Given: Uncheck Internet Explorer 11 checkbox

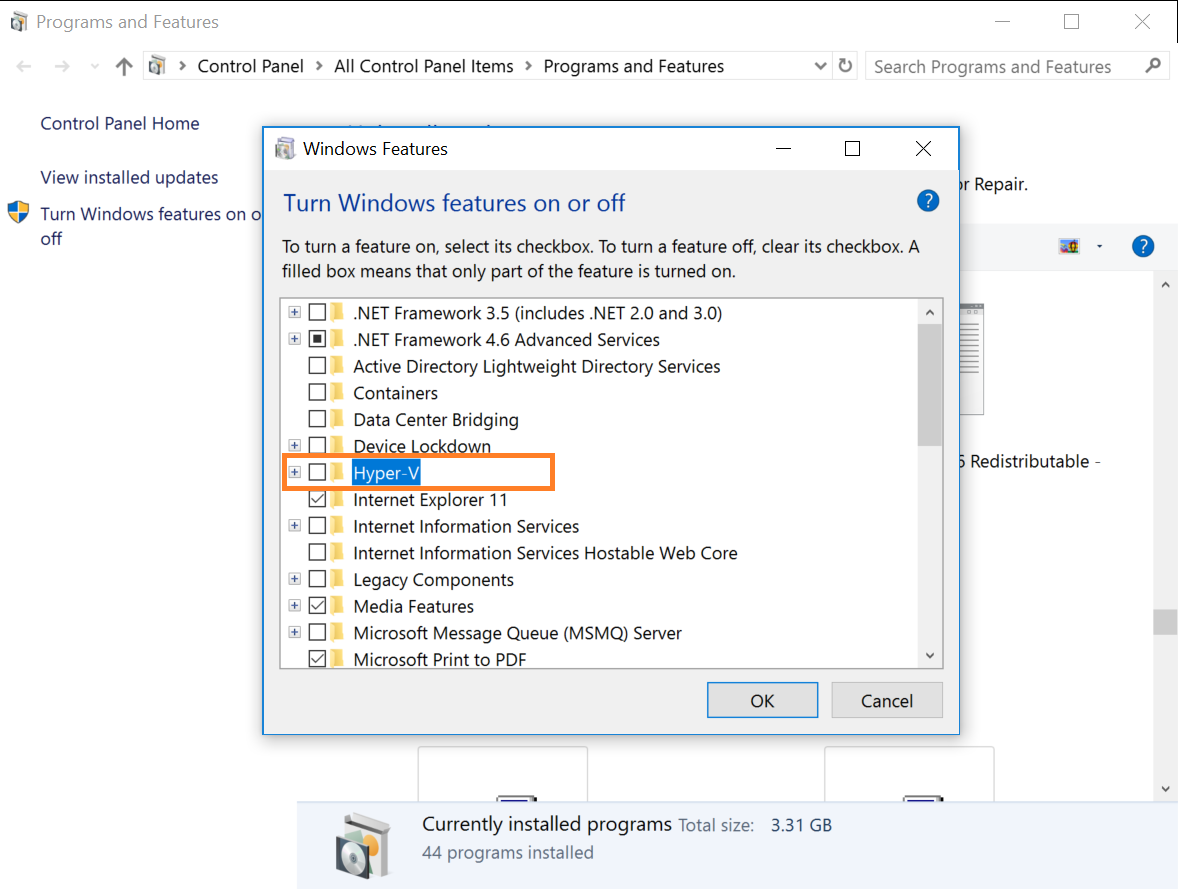Looking at the screenshot, I should (x=317, y=499).
